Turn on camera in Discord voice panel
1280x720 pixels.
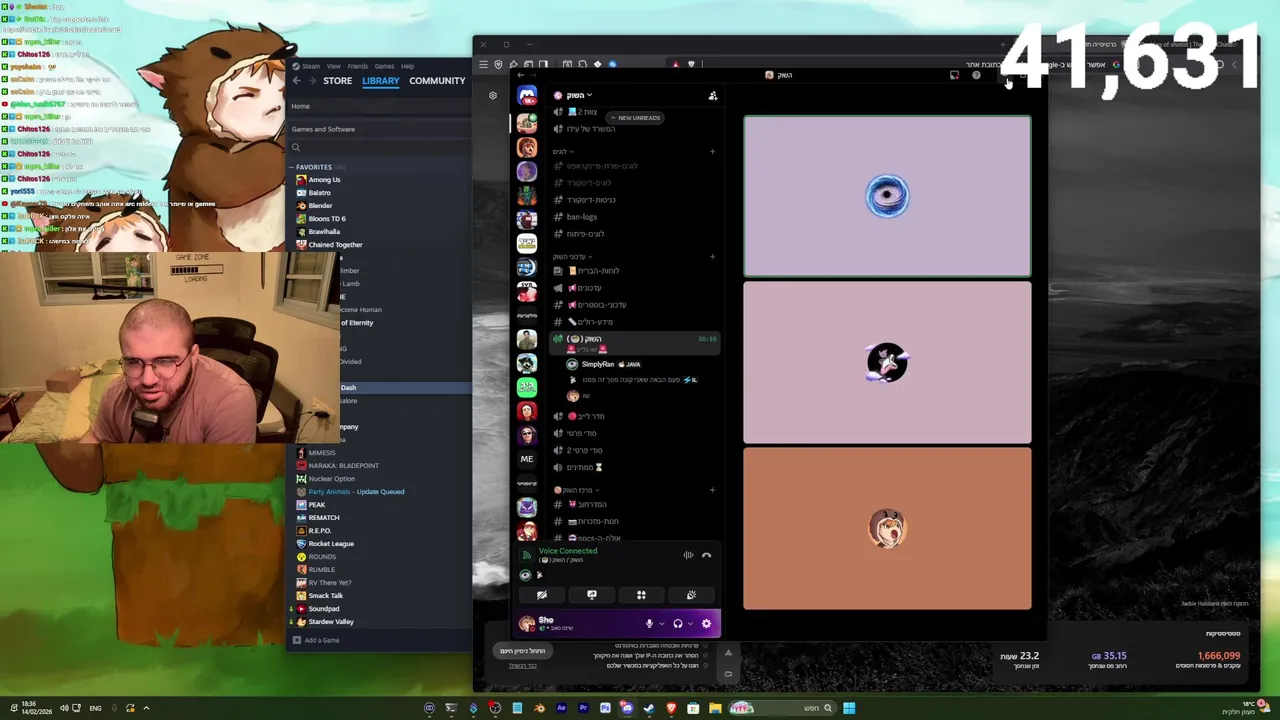(542, 595)
